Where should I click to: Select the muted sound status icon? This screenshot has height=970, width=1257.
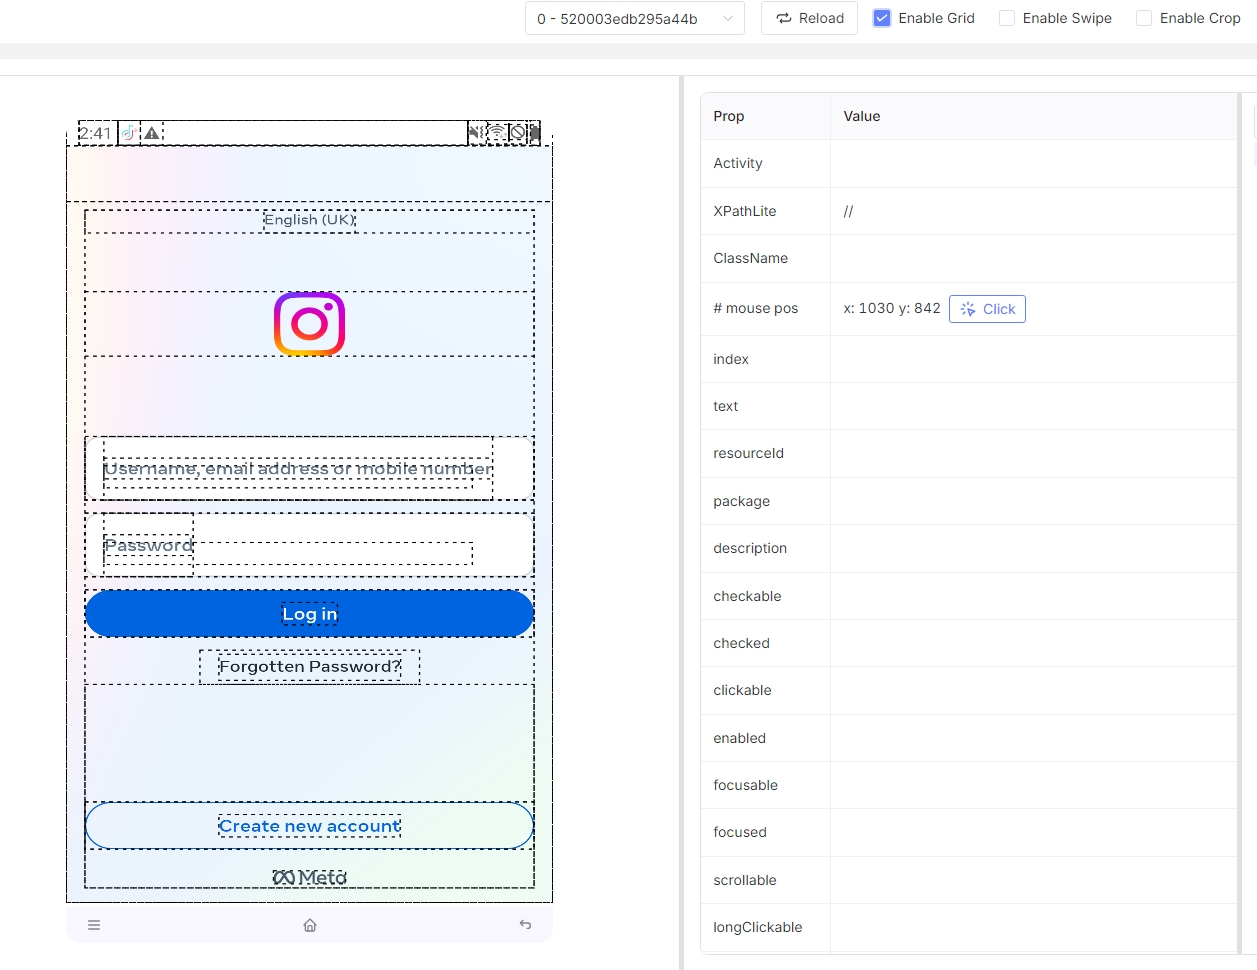click(476, 133)
